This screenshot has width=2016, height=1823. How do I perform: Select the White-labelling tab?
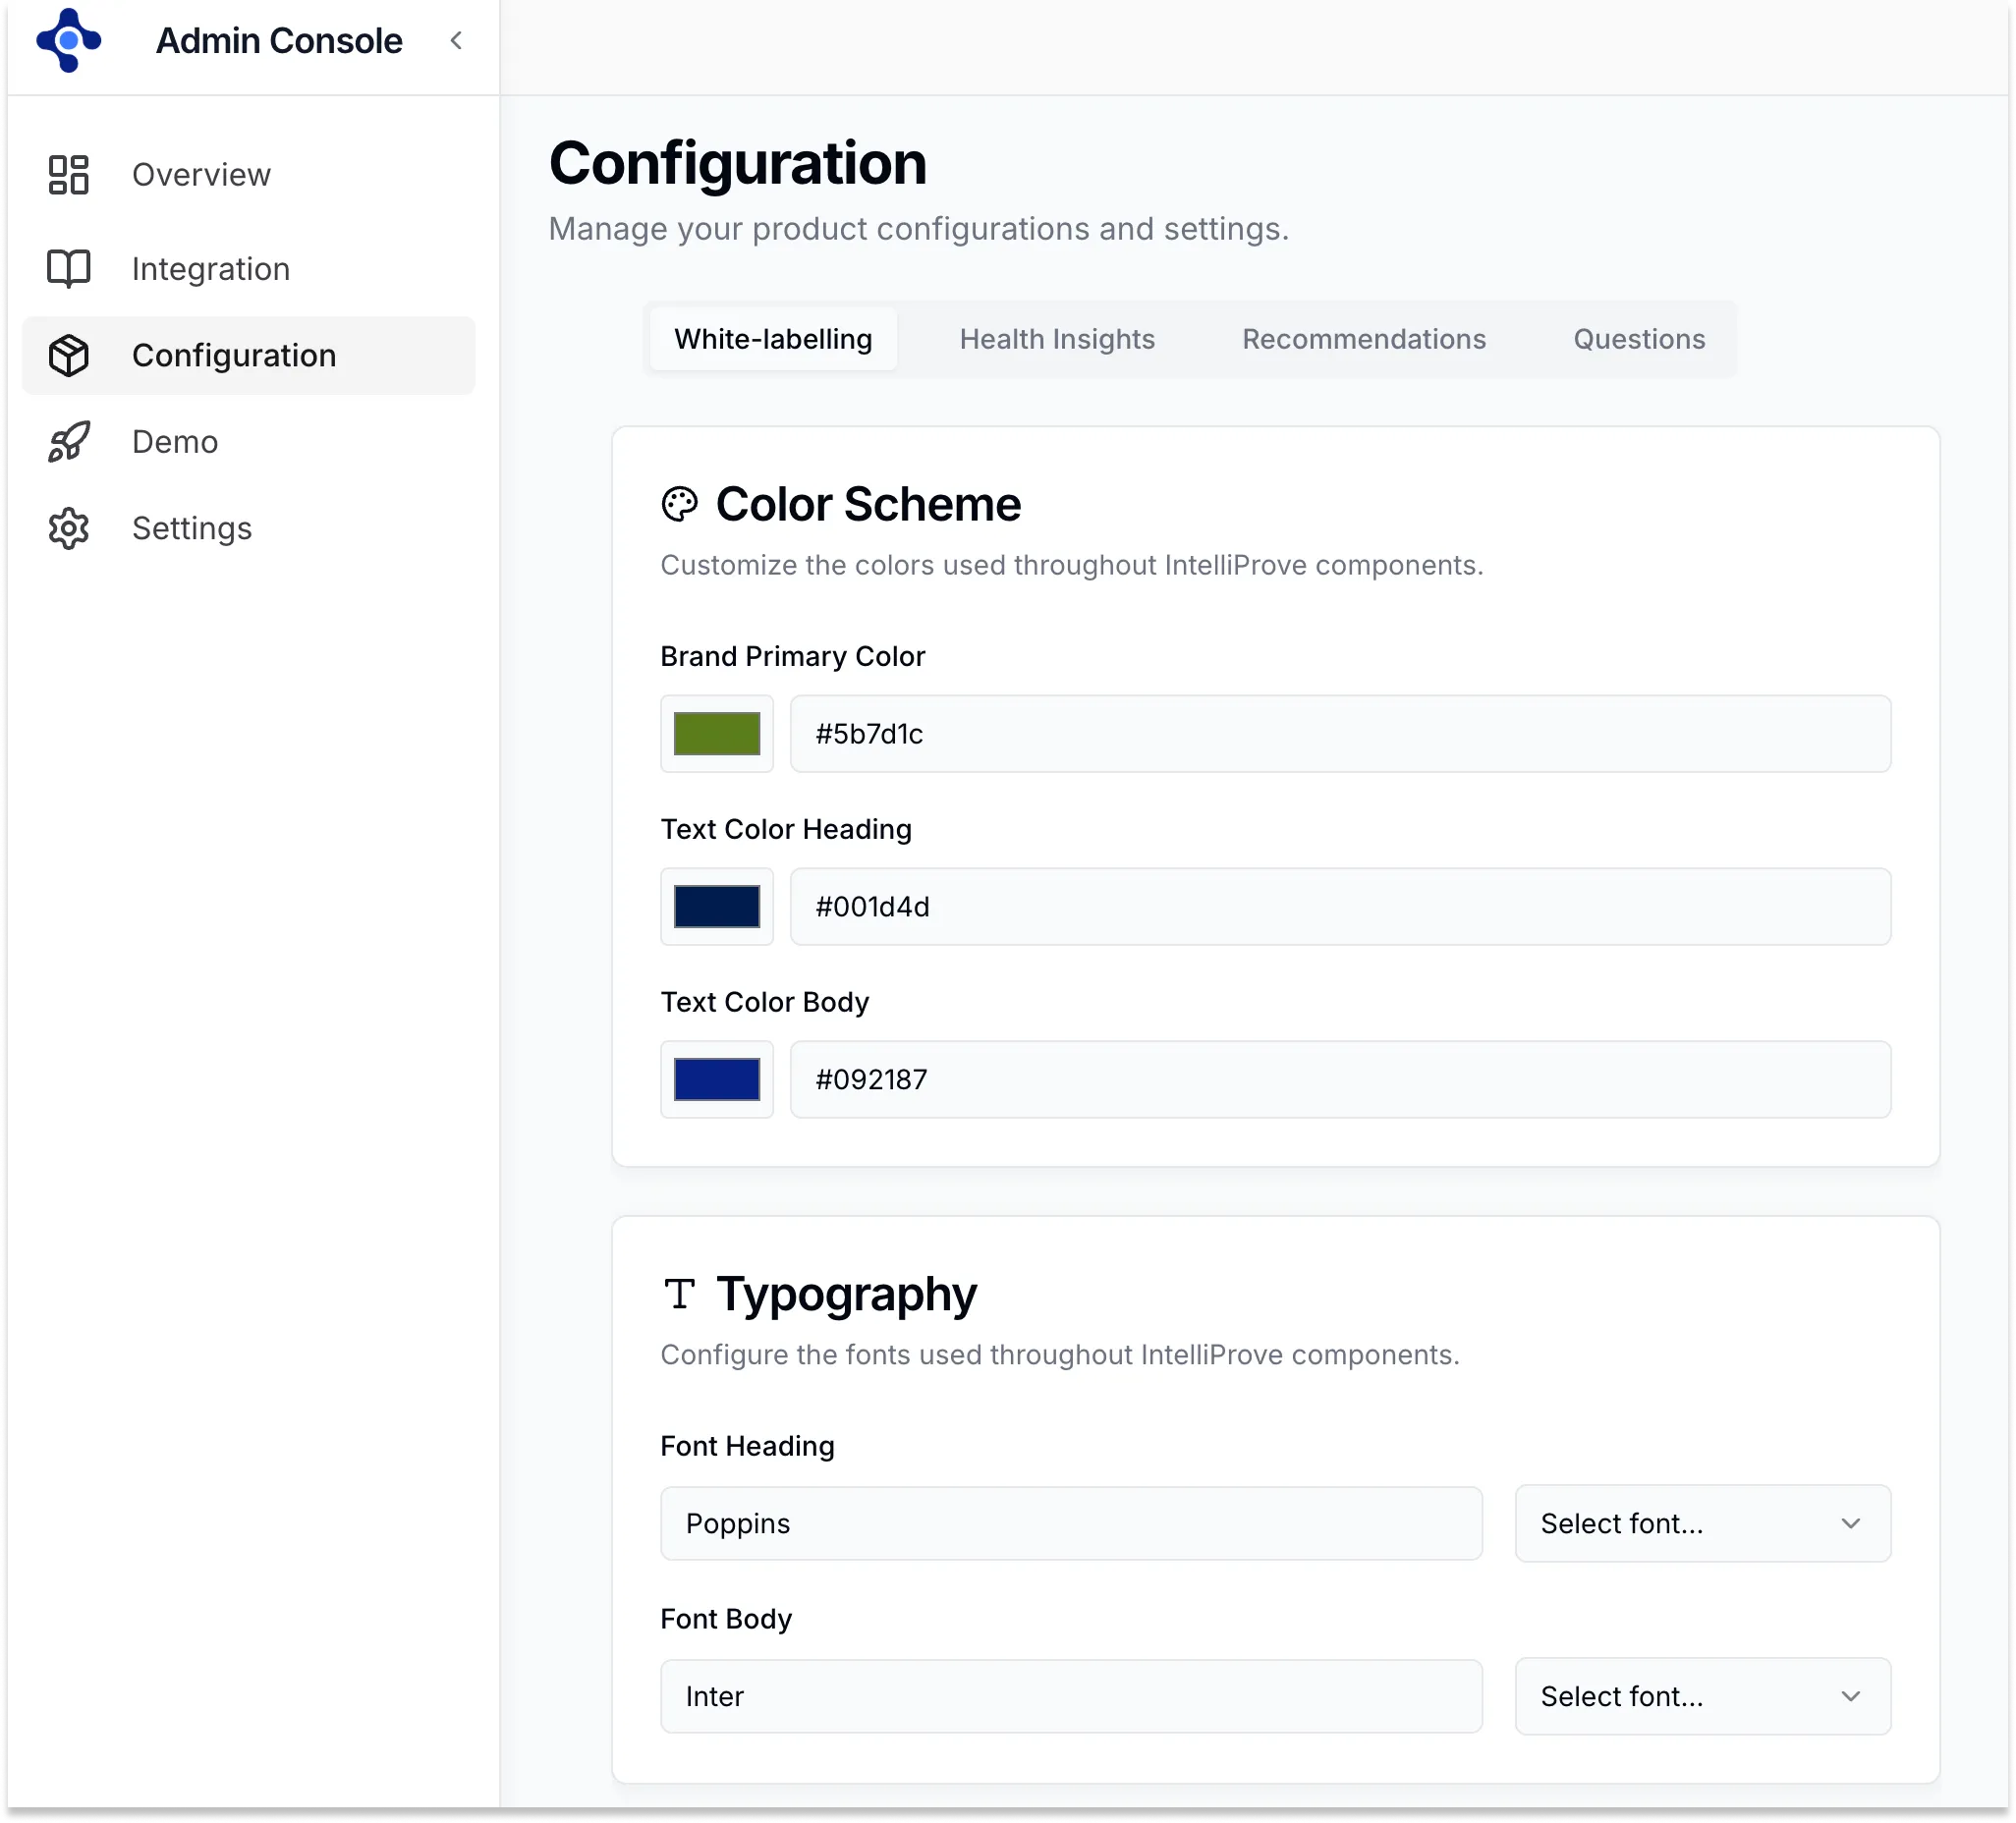tap(772, 339)
